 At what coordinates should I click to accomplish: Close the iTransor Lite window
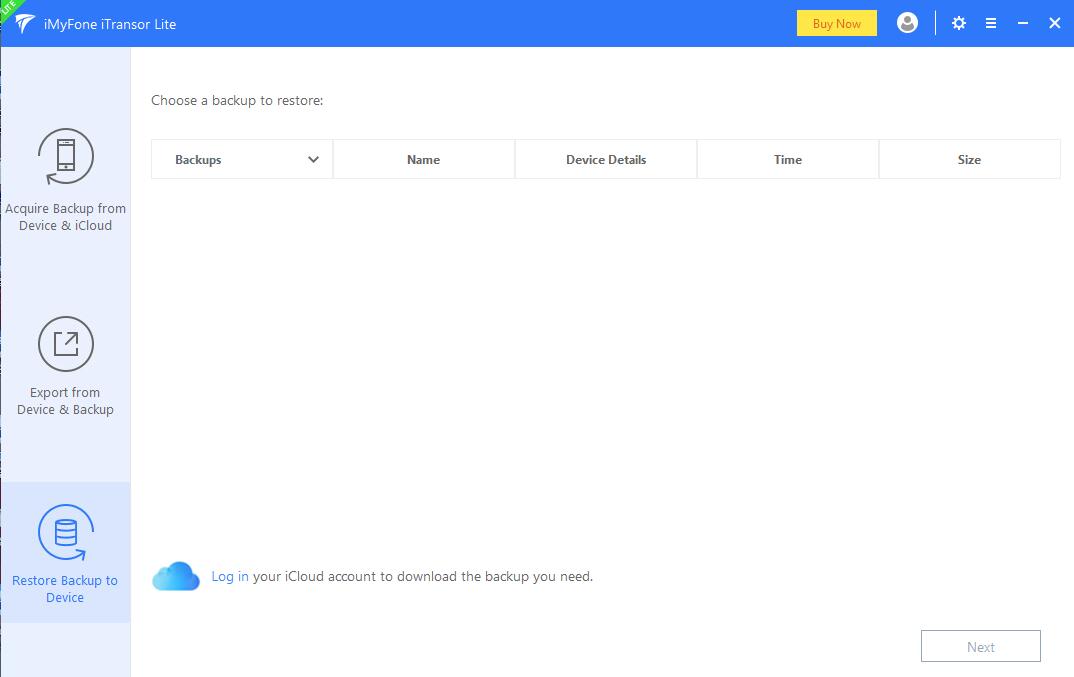1055,23
